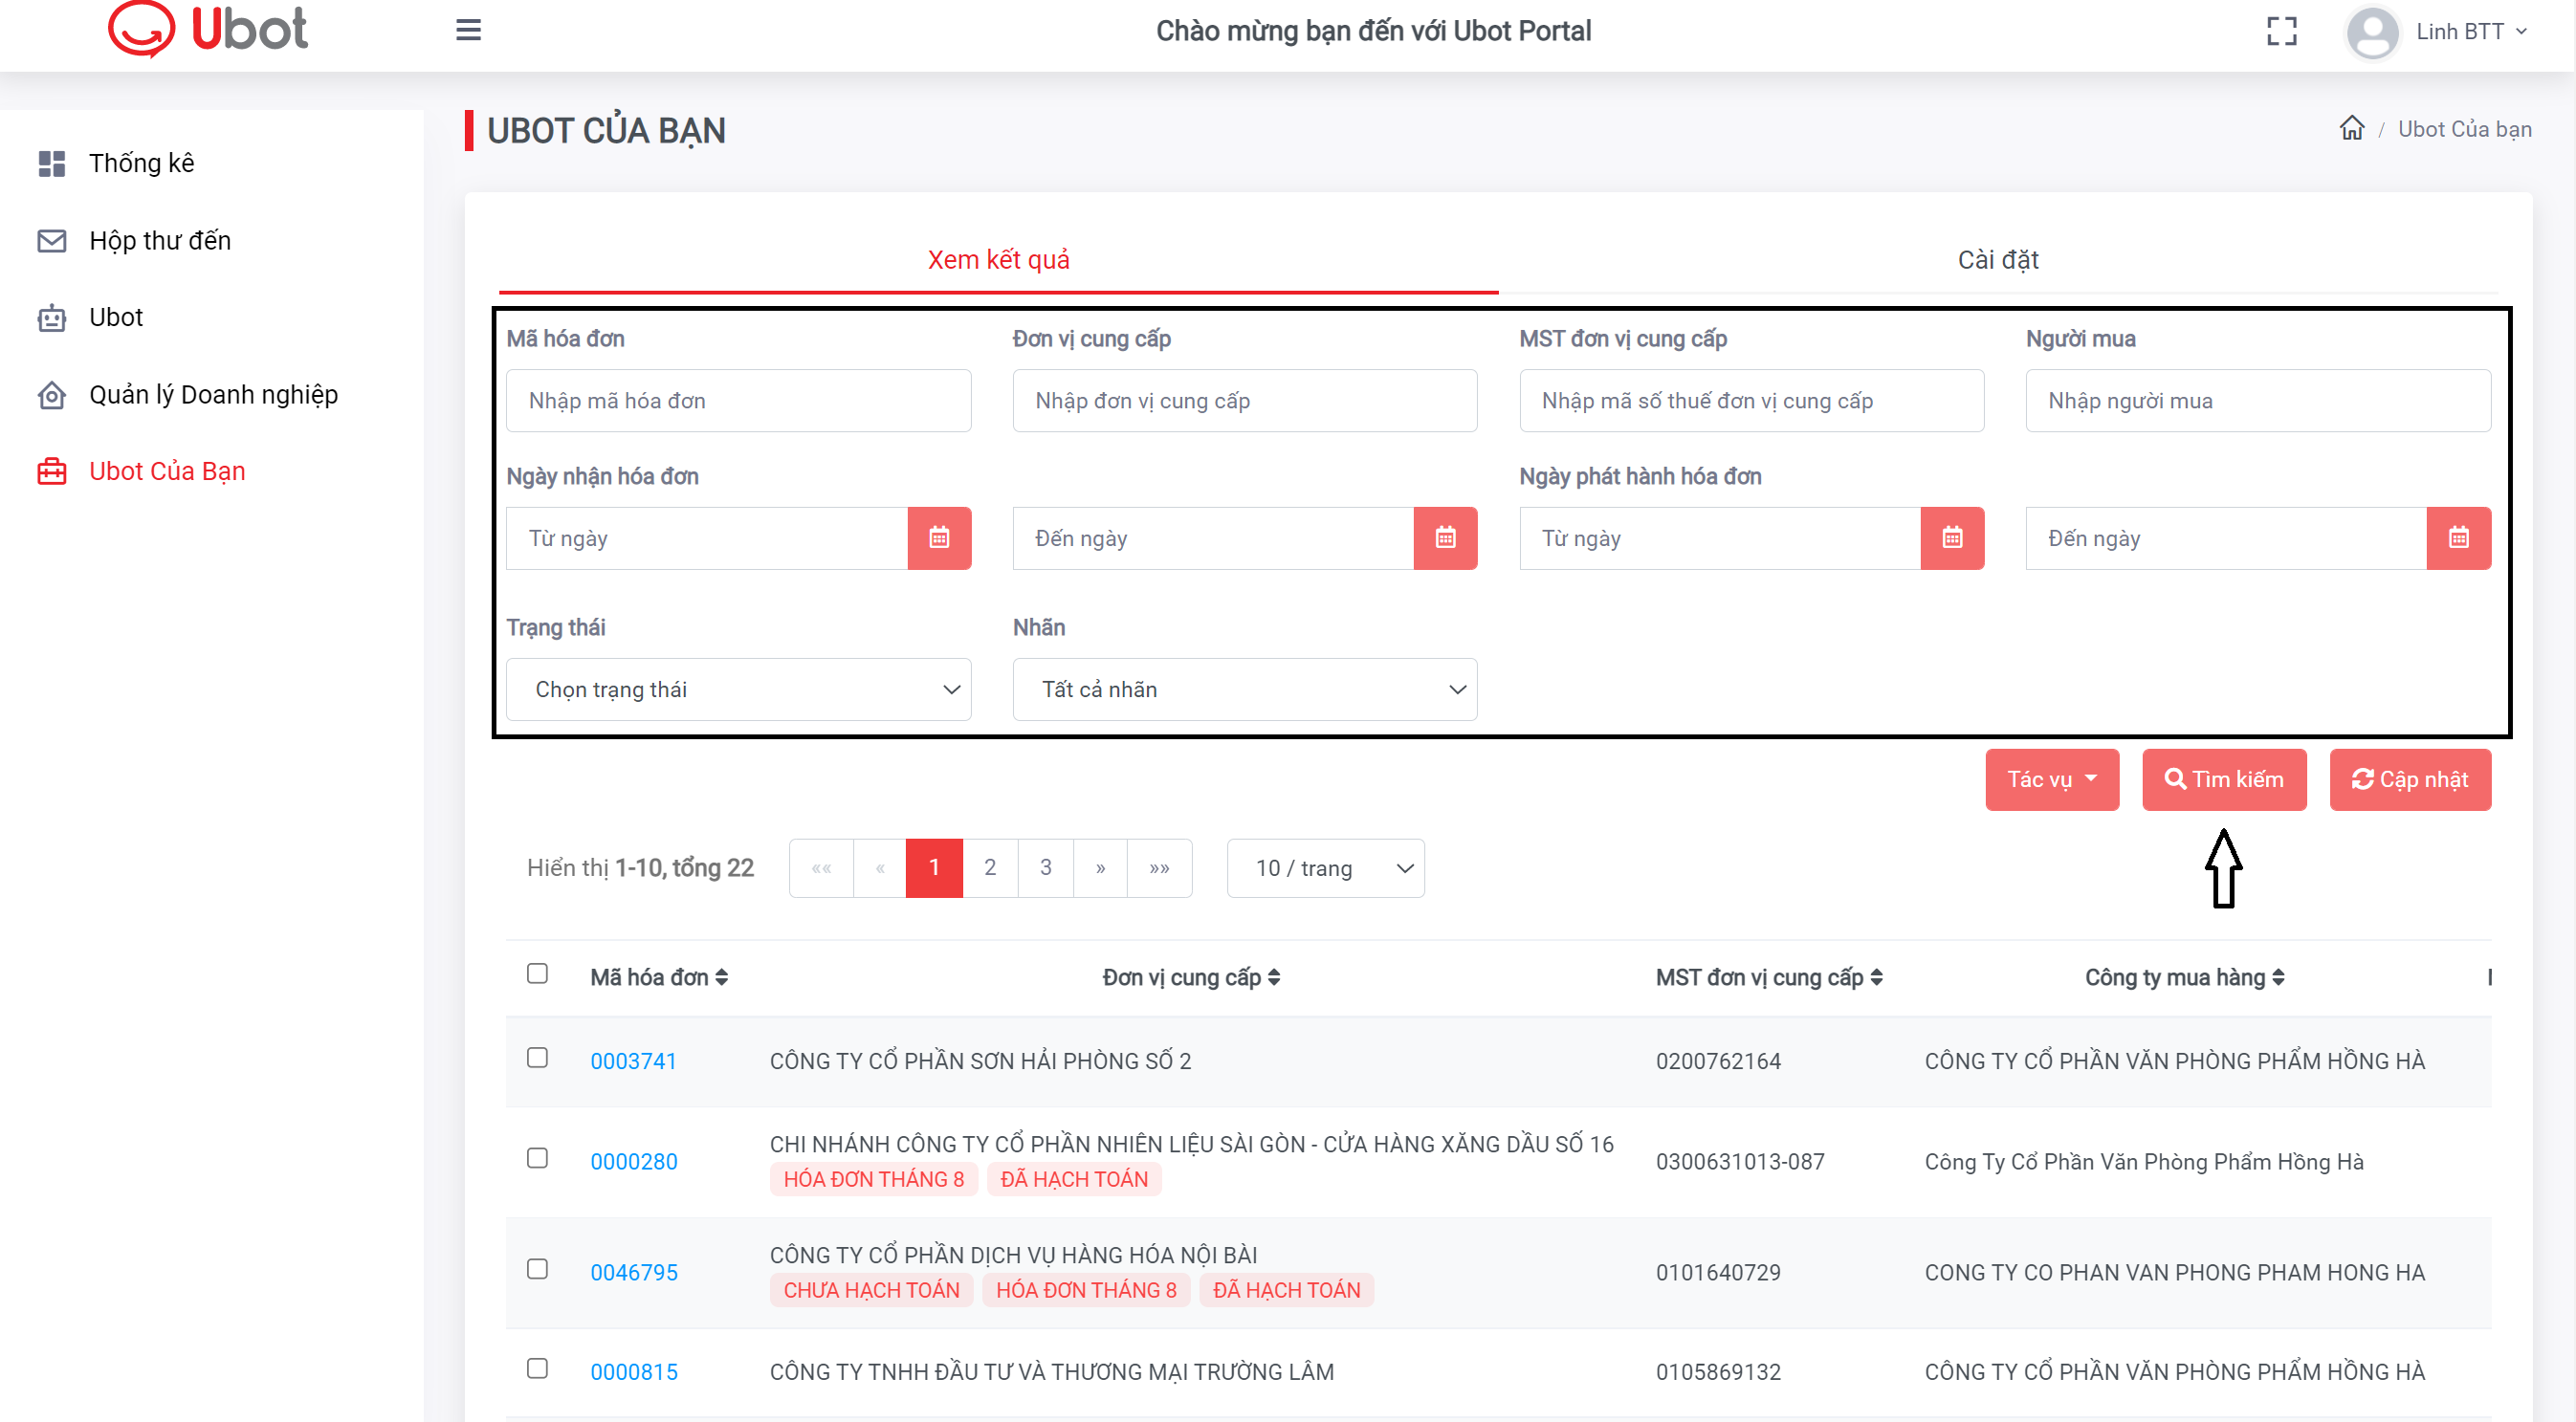
Task: Check the row 0046795 checkbox
Action: click(537, 1268)
